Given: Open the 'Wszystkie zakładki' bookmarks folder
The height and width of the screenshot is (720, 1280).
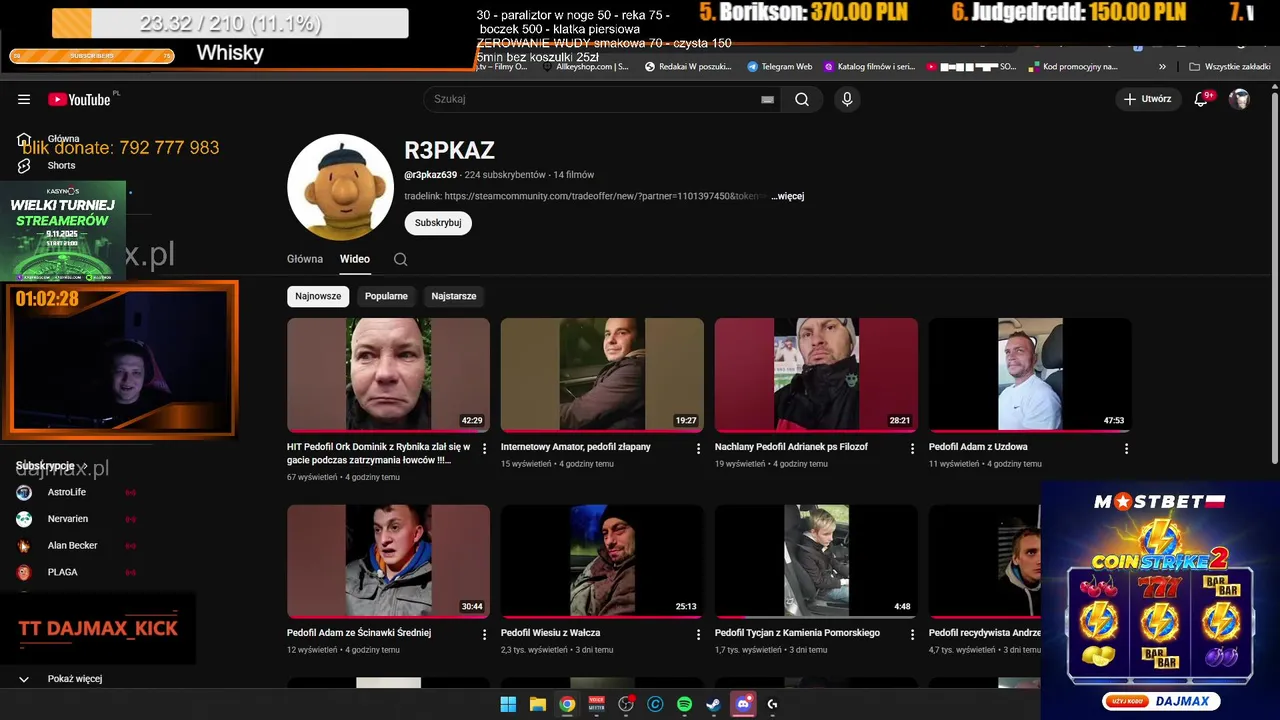Looking at the screenshot, I should click(1229, 67).
